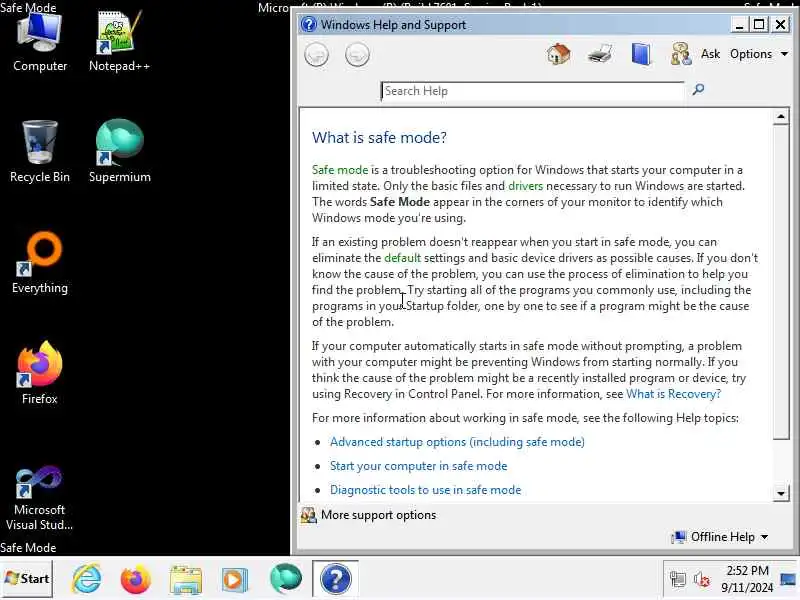Click Windows Help and Support taskbar button
The image size is (800, 600).
pos(335,579)
